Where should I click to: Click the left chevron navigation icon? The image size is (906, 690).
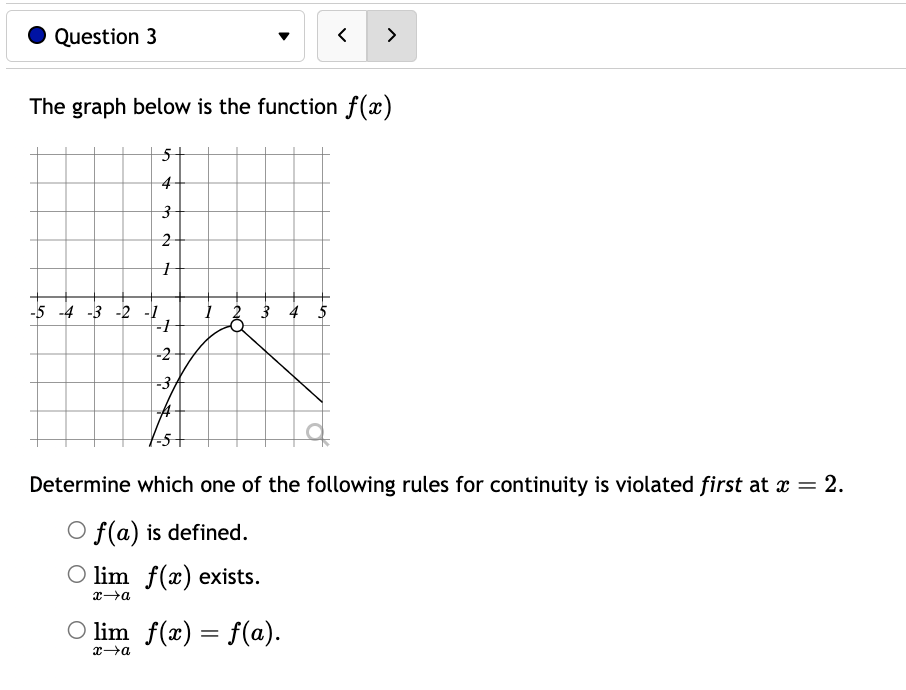(x=343, y=35)
